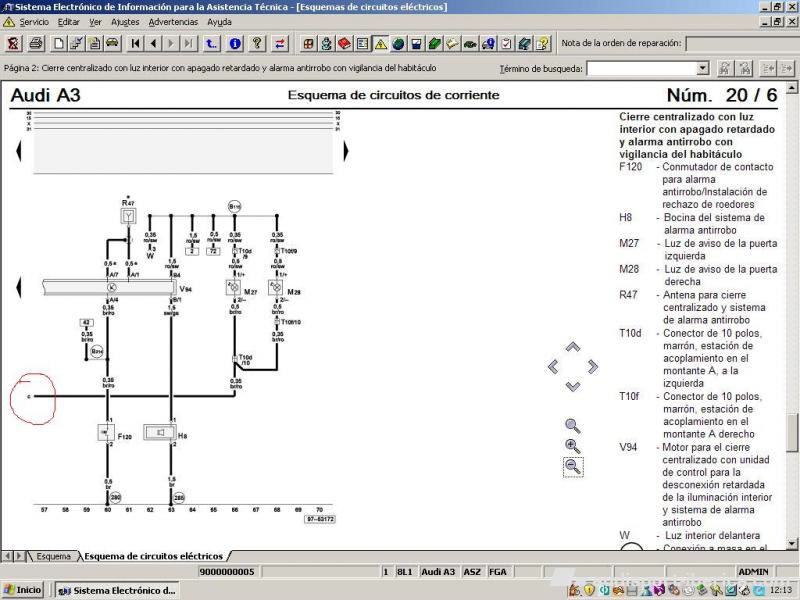
Task: Click the zoom in magnifier icon
Action: (x=572, y=446)
